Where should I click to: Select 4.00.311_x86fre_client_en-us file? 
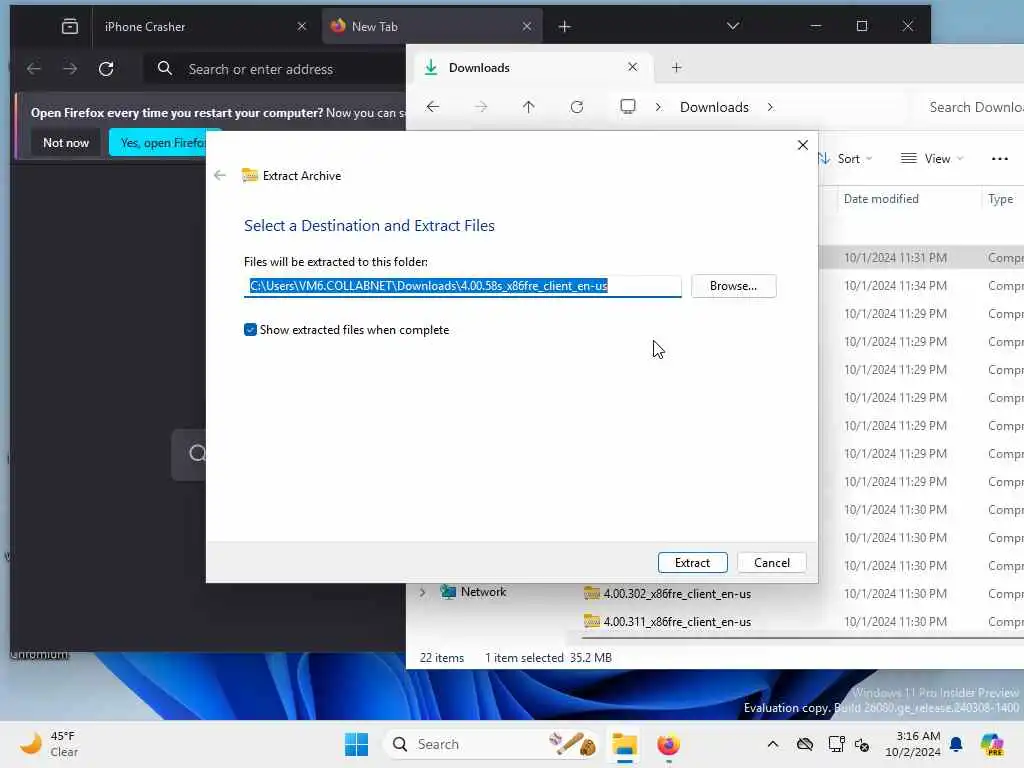tap(677, 622)
